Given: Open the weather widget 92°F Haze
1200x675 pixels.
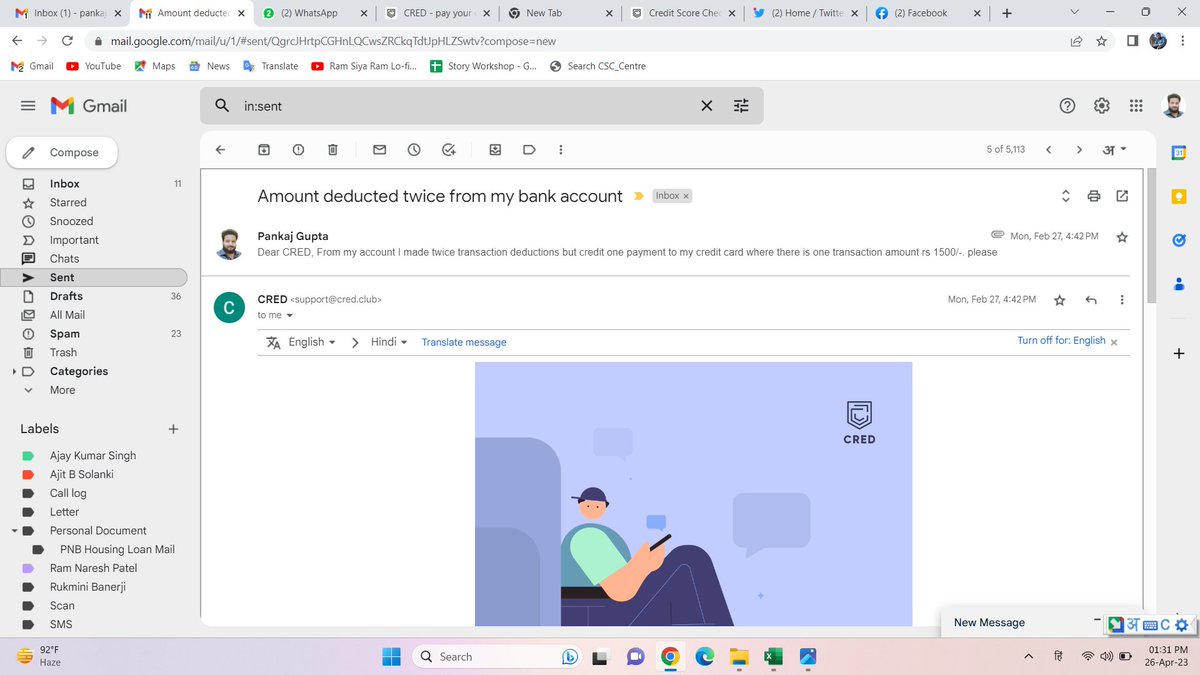Looking at the screenshot, I should [40, 656].
